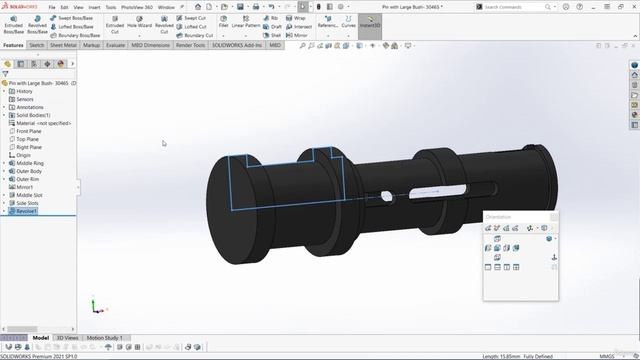Viewport: 640px width, 360px height.
Task: Open the Curves dropdown arrow
Action: (348, 36)
